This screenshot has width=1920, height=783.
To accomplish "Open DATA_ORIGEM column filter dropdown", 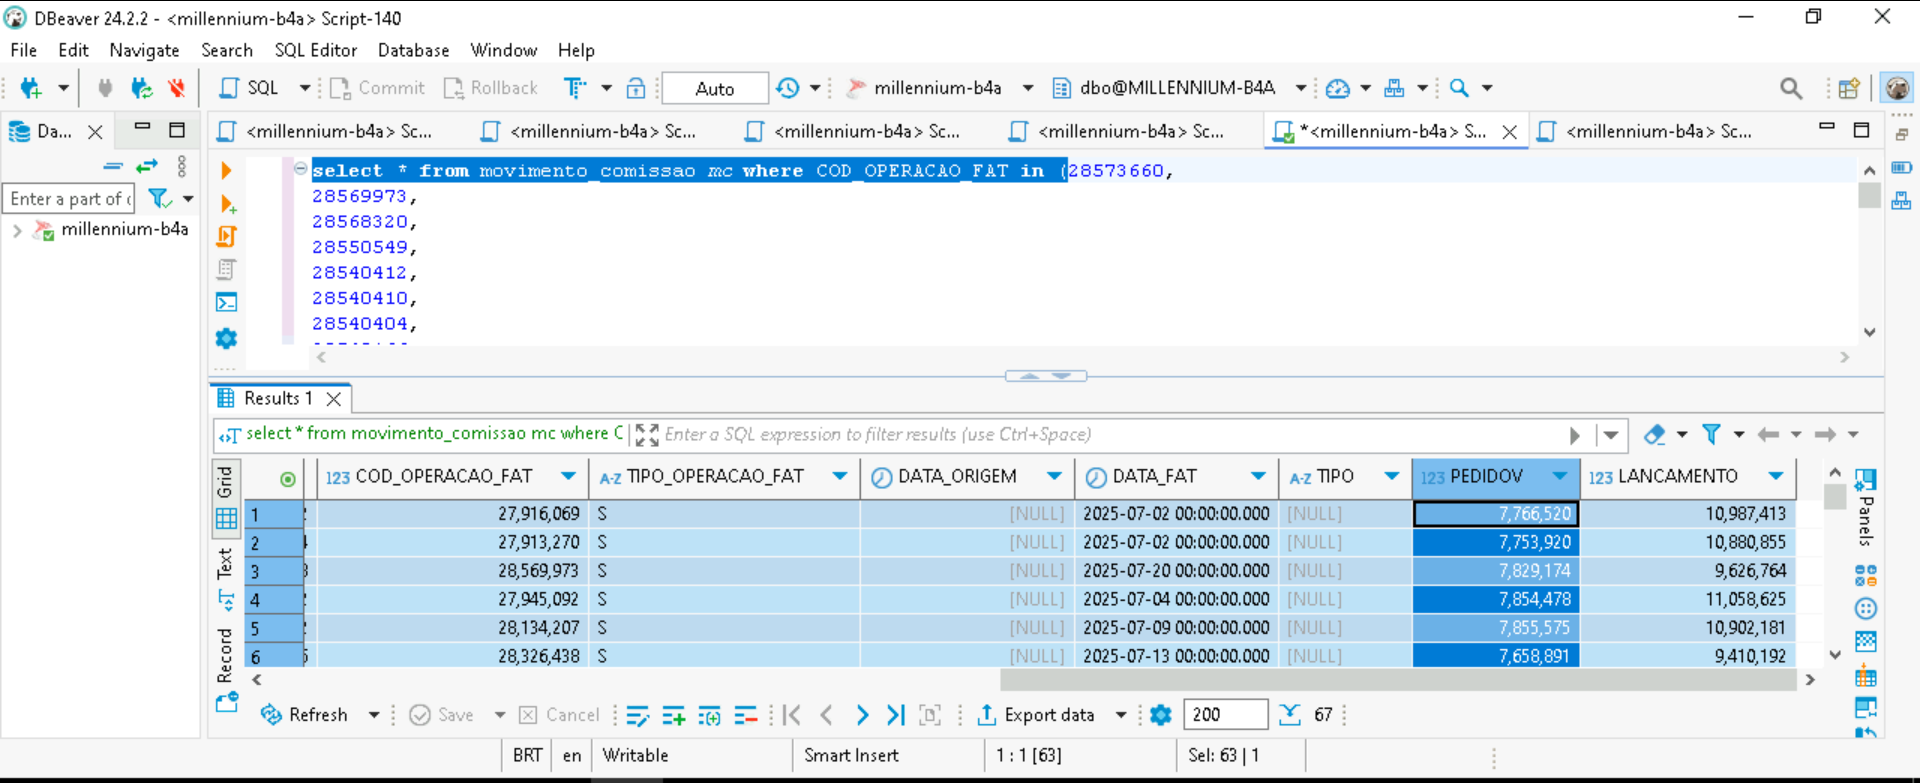I will click(x=1054, y=476).
